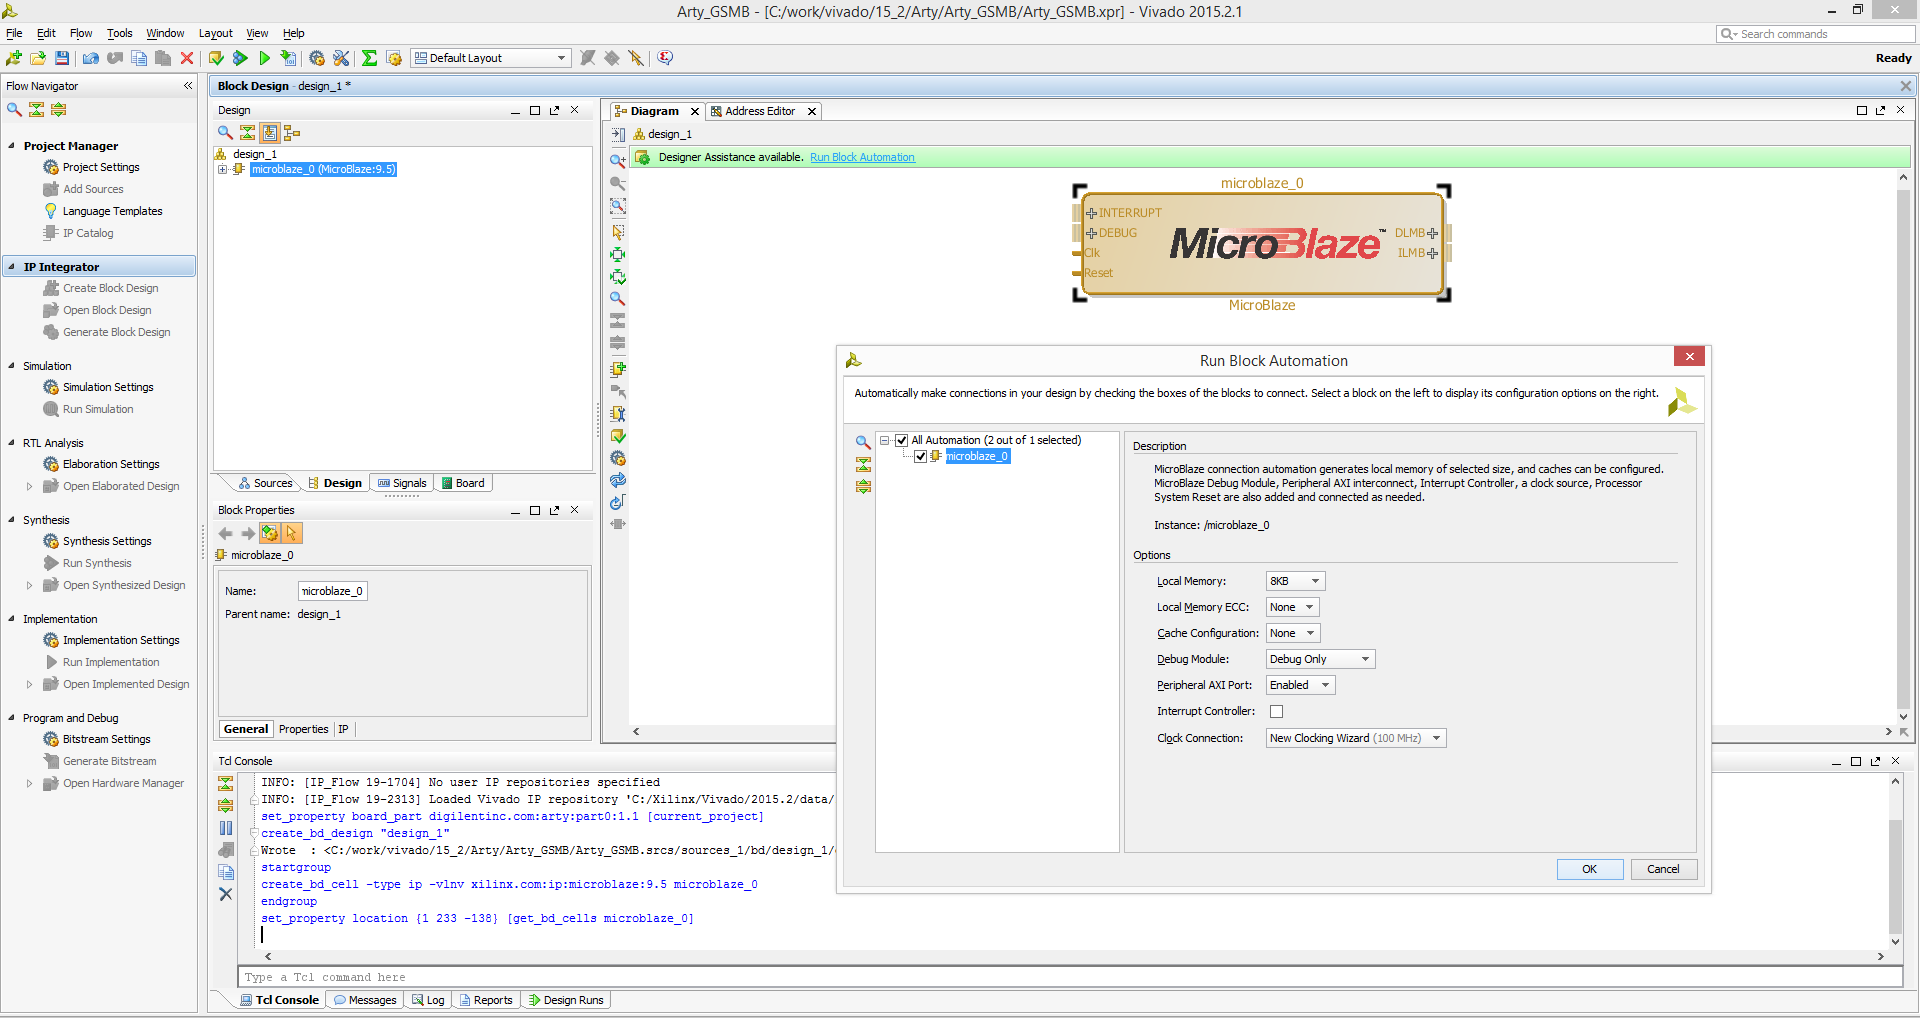Open the Debug Module dropdown
Screen dimensions: 1920x1018
[x=1320, y=659]
